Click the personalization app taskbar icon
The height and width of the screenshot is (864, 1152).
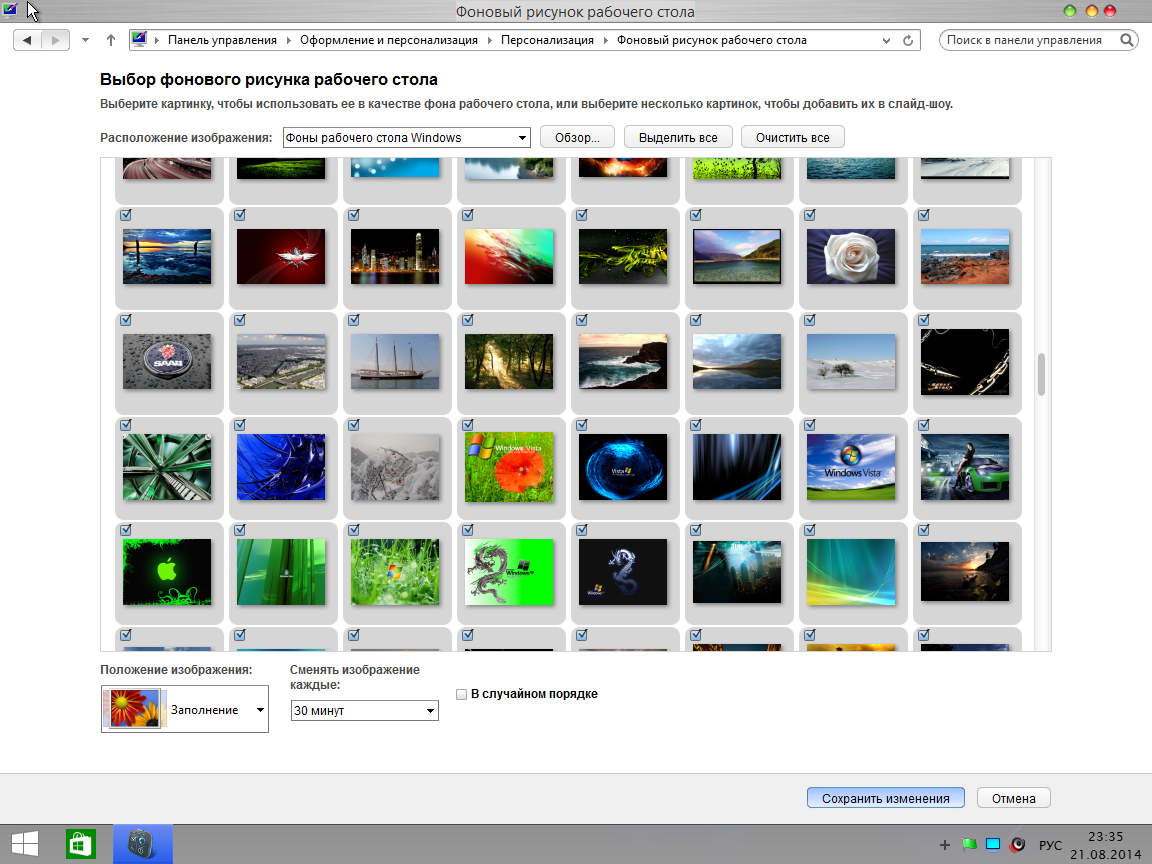point(143,844)
